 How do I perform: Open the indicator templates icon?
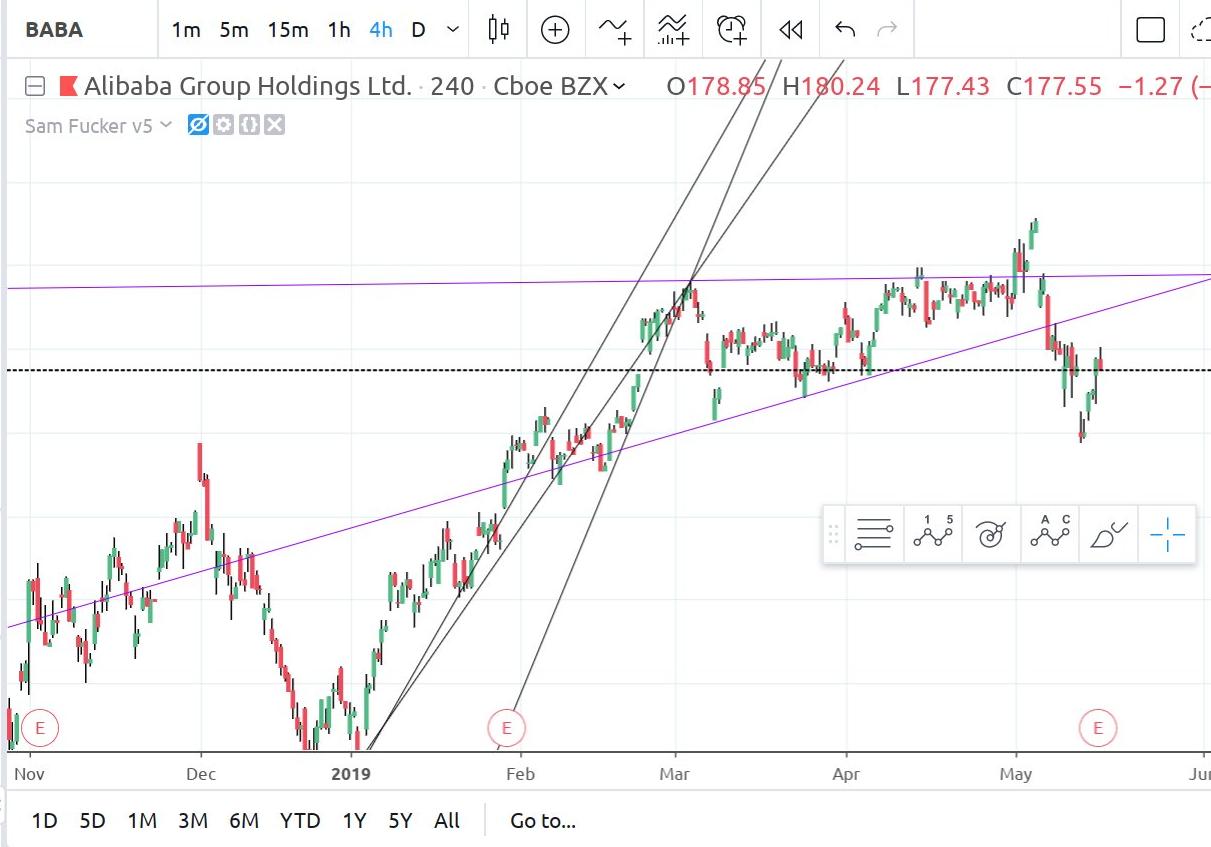[674, 30]
